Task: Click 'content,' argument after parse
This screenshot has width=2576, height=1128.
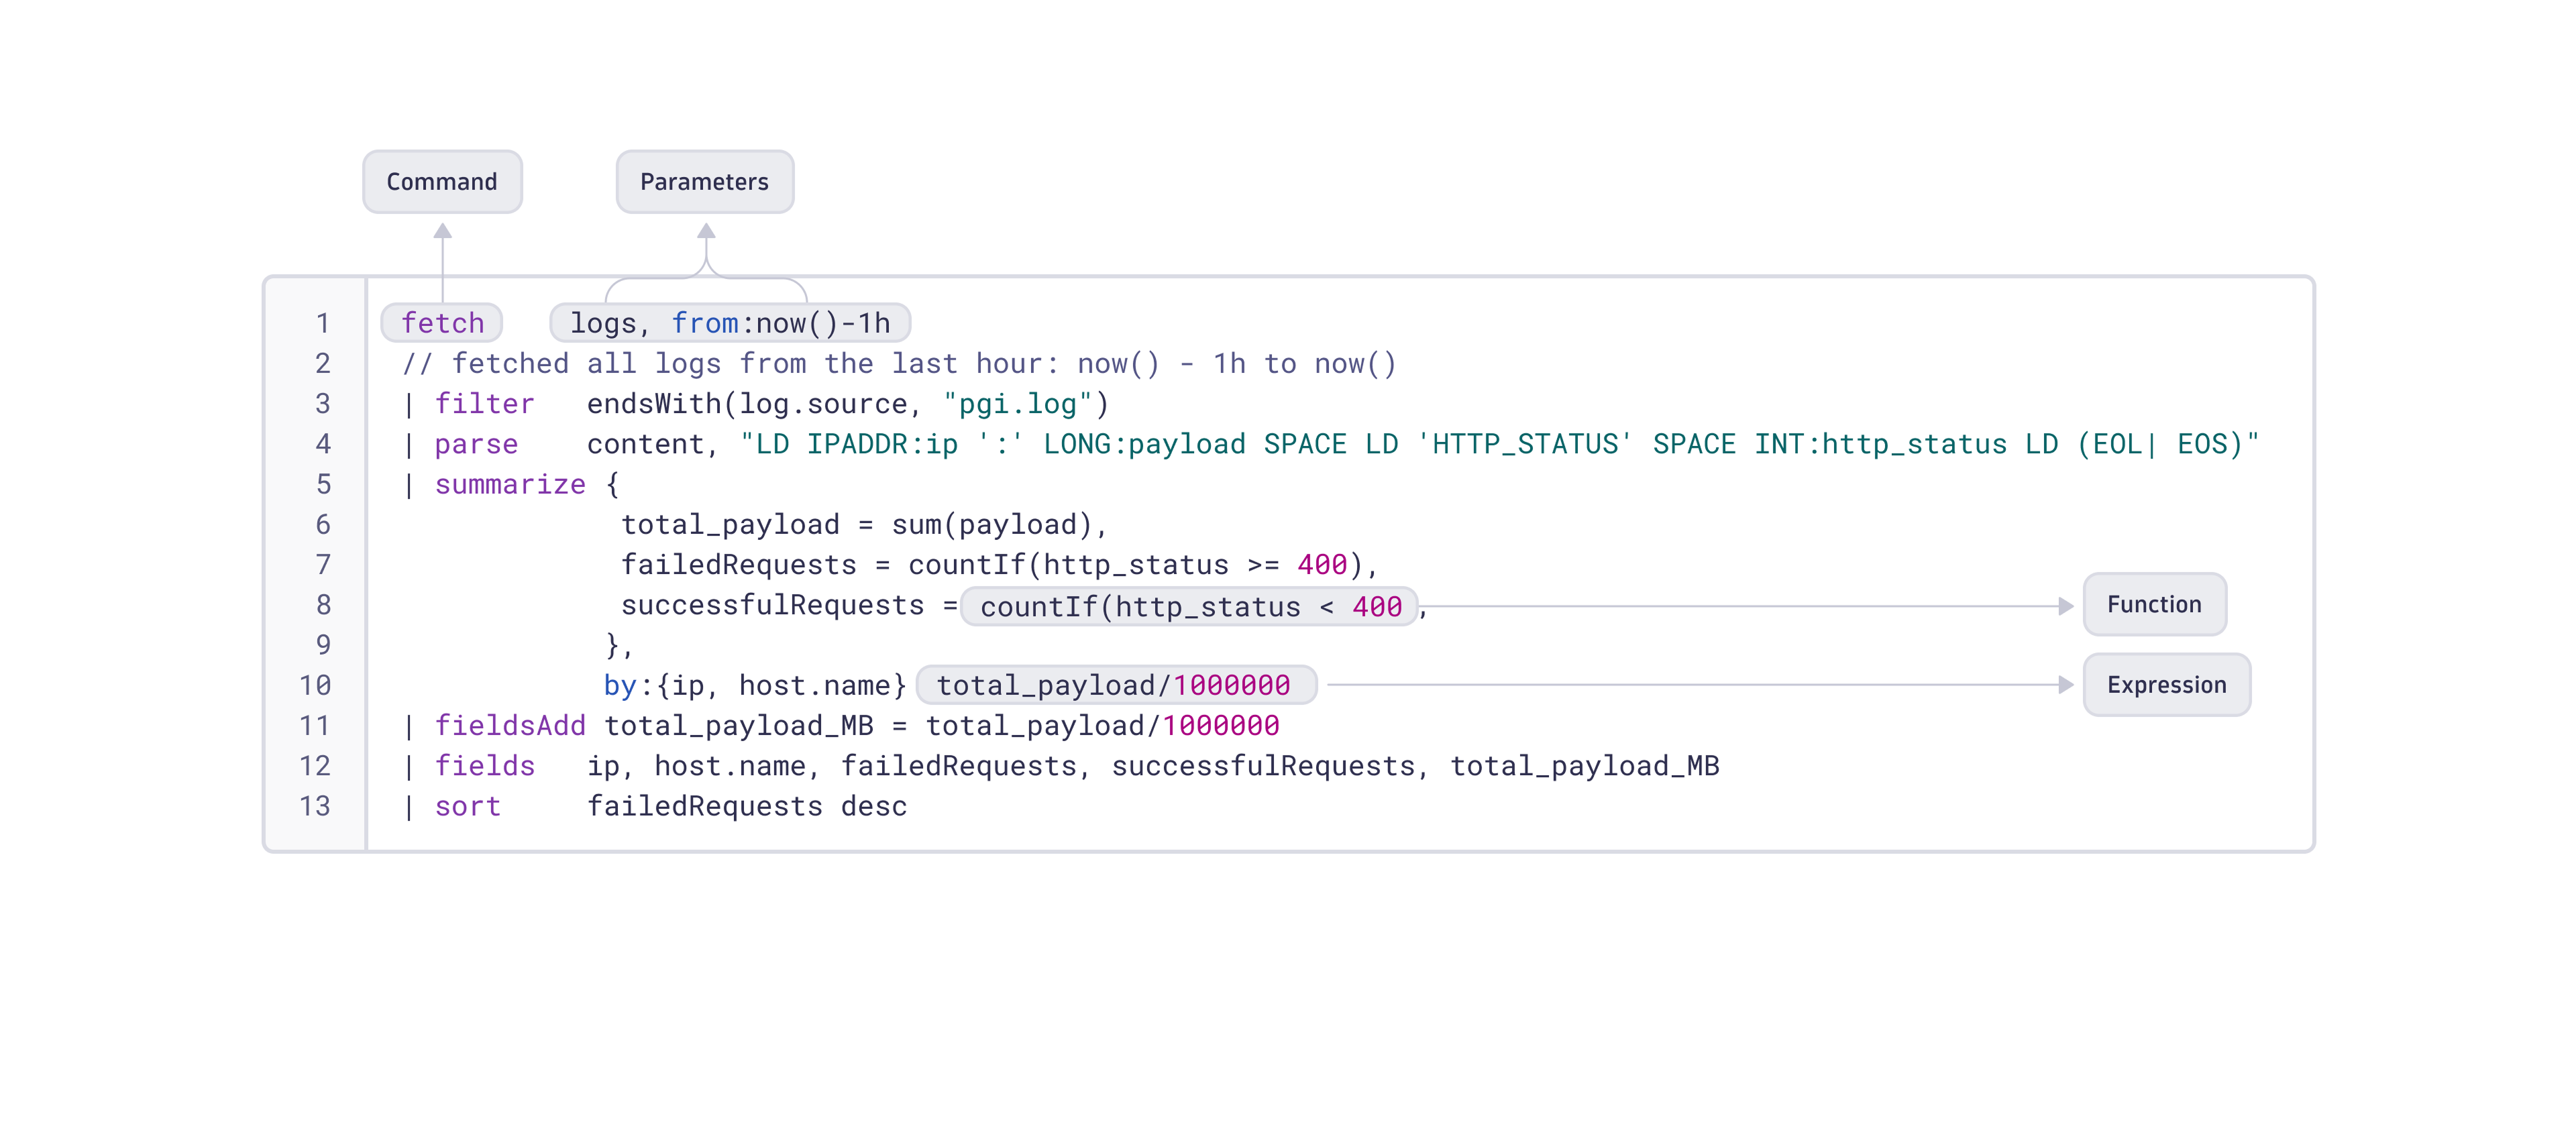Action: point(652,444)
